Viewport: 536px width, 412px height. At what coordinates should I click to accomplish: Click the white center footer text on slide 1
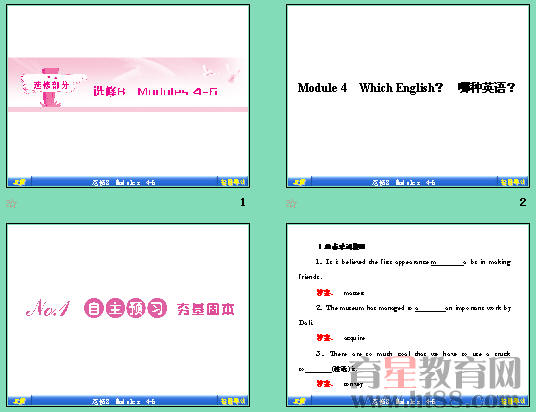pos(123,183)
